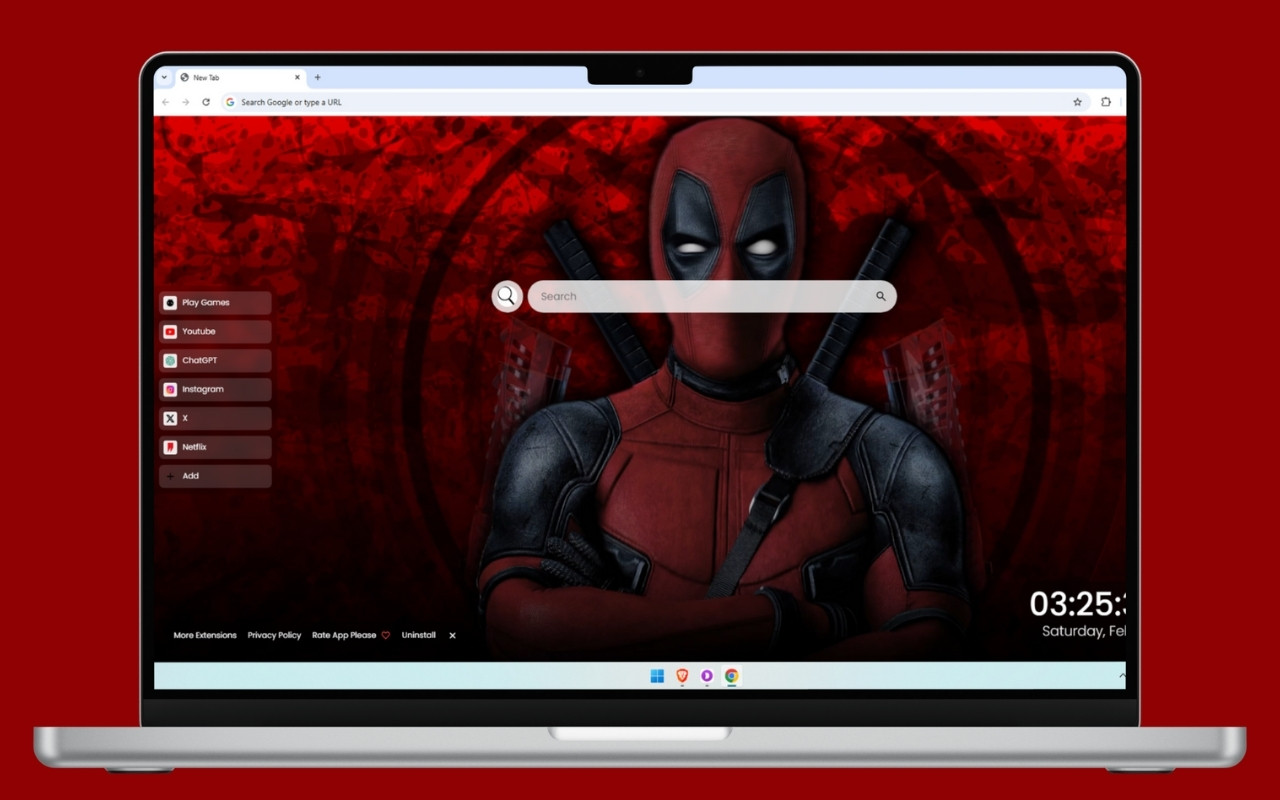
Task: Click the 03:25 clock display
Action: coord(1078,604)
